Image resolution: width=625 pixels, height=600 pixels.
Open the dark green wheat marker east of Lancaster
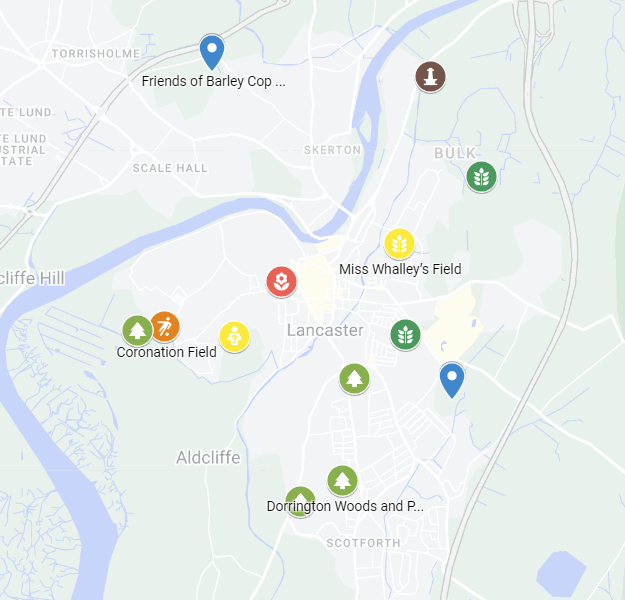pos(405,335)
